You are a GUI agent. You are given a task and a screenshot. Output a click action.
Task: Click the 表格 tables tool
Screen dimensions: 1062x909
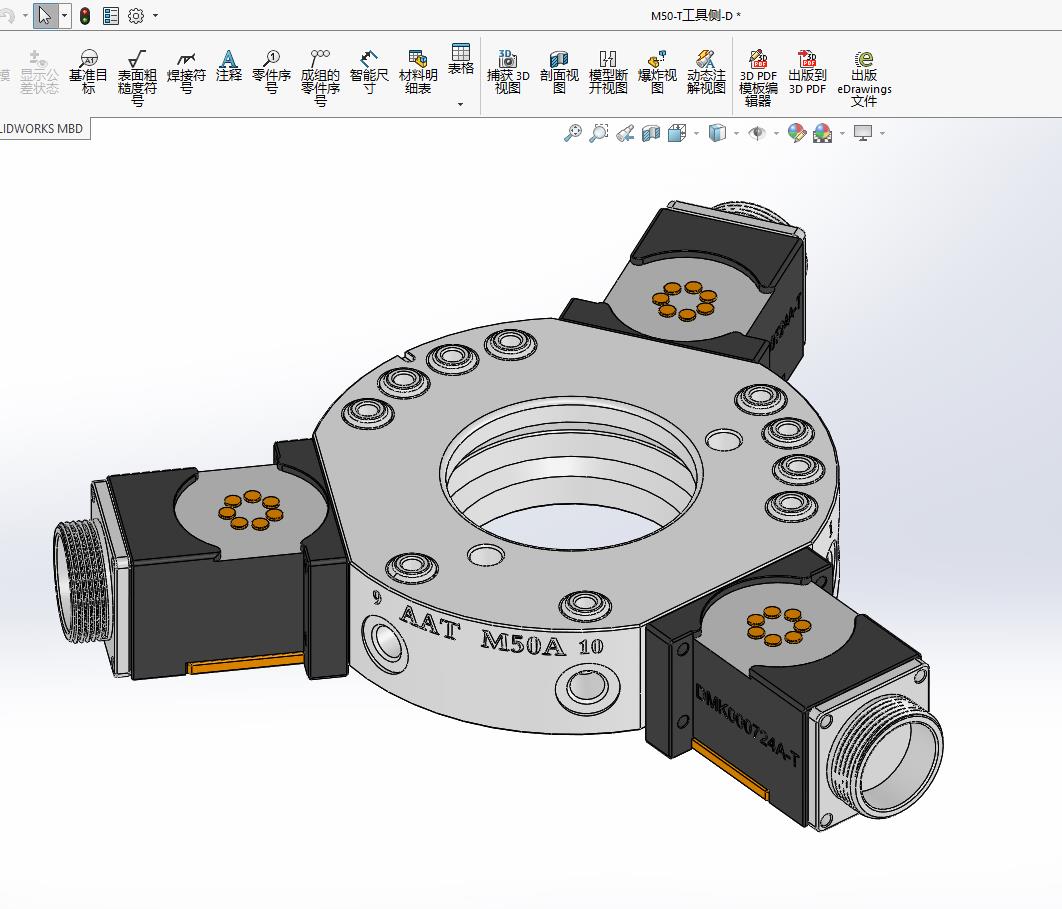(461, 59)
